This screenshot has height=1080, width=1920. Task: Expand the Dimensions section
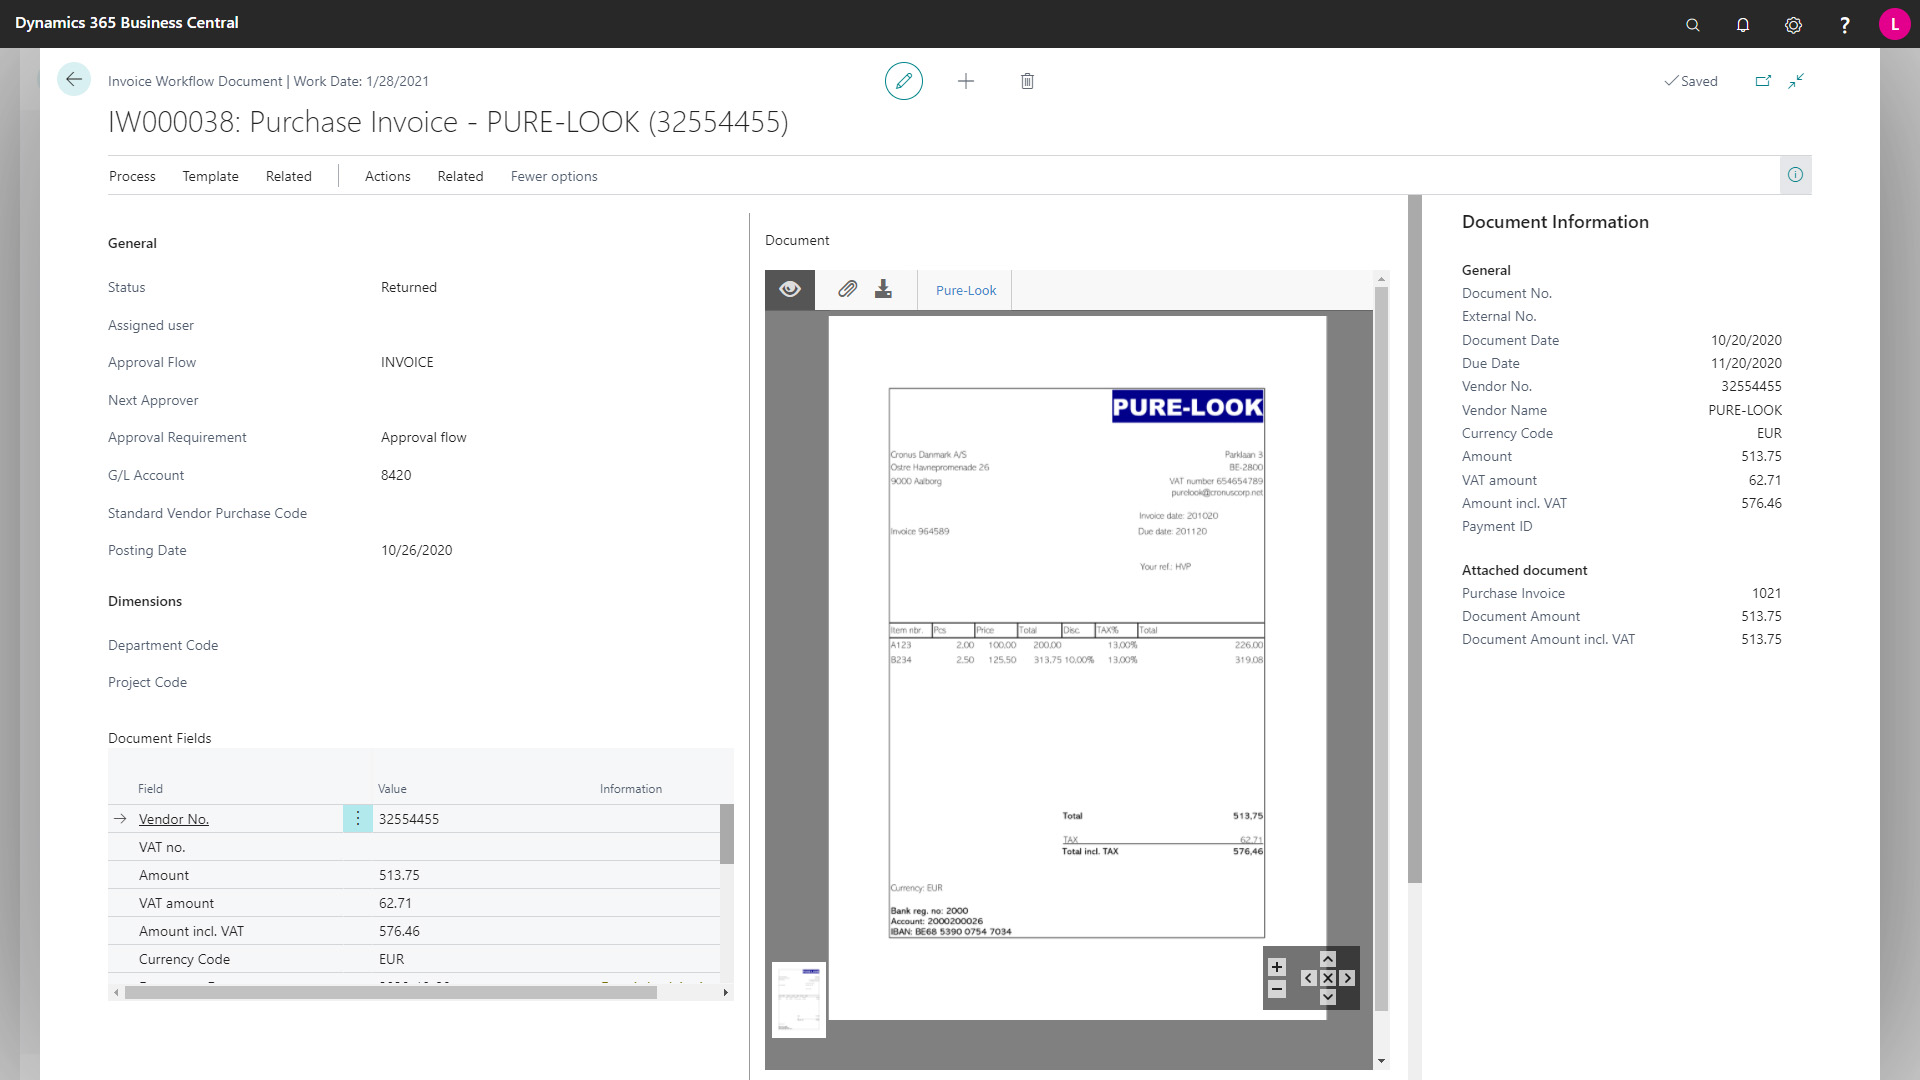[x=144, y=600]
